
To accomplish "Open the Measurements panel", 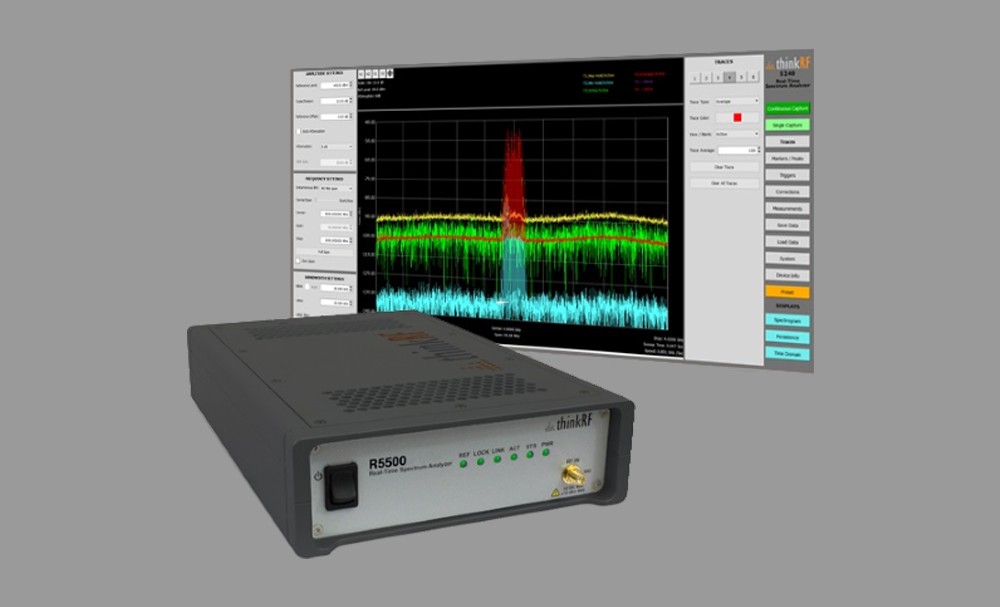I will pyautogui.click(x=788, y=208).
